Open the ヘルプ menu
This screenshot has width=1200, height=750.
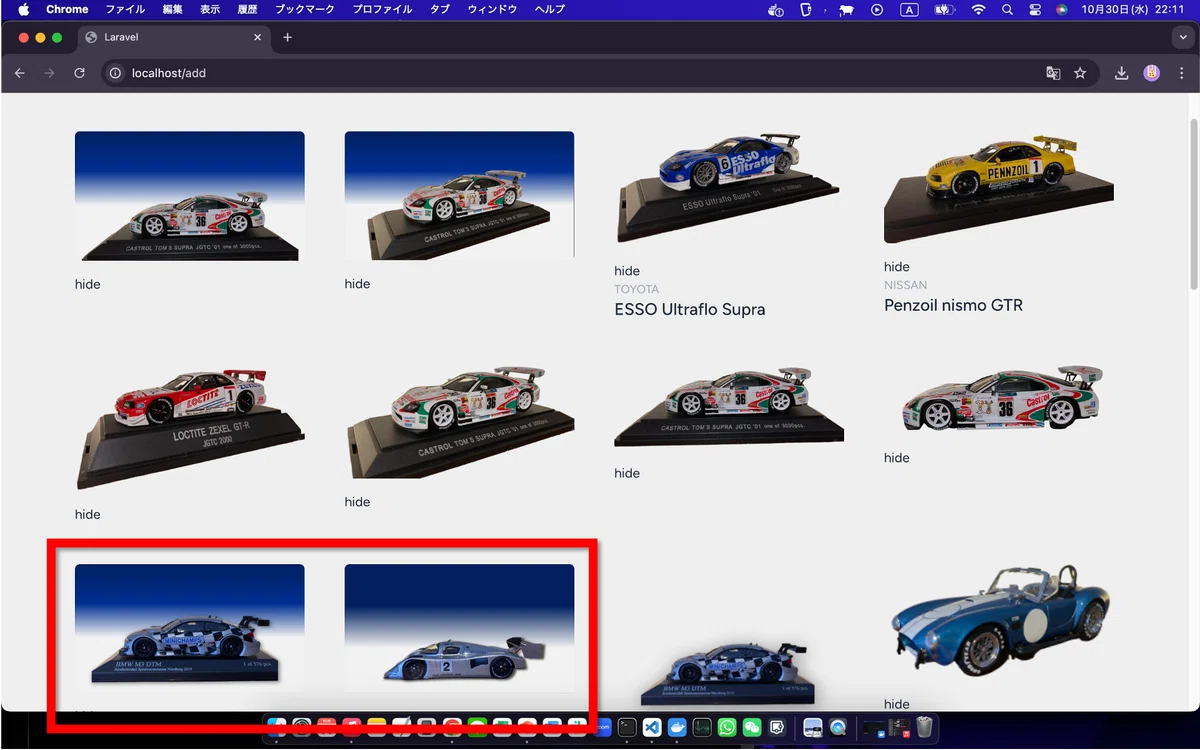point(549,10)
